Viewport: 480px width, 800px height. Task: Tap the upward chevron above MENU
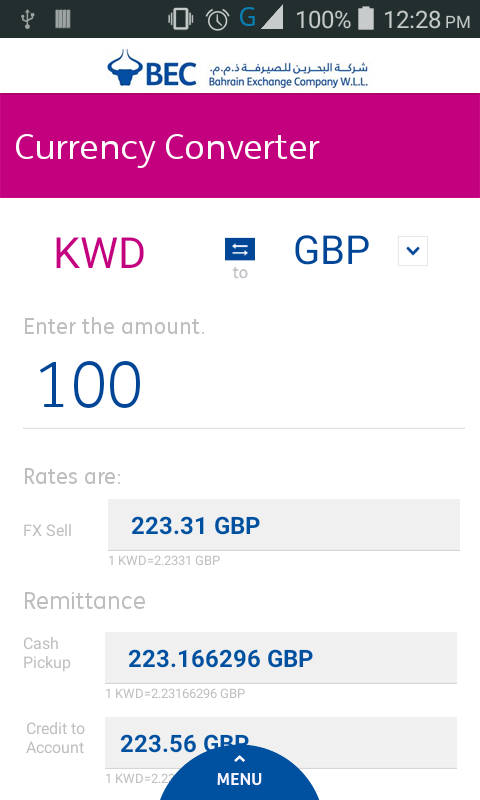point(239,759)
